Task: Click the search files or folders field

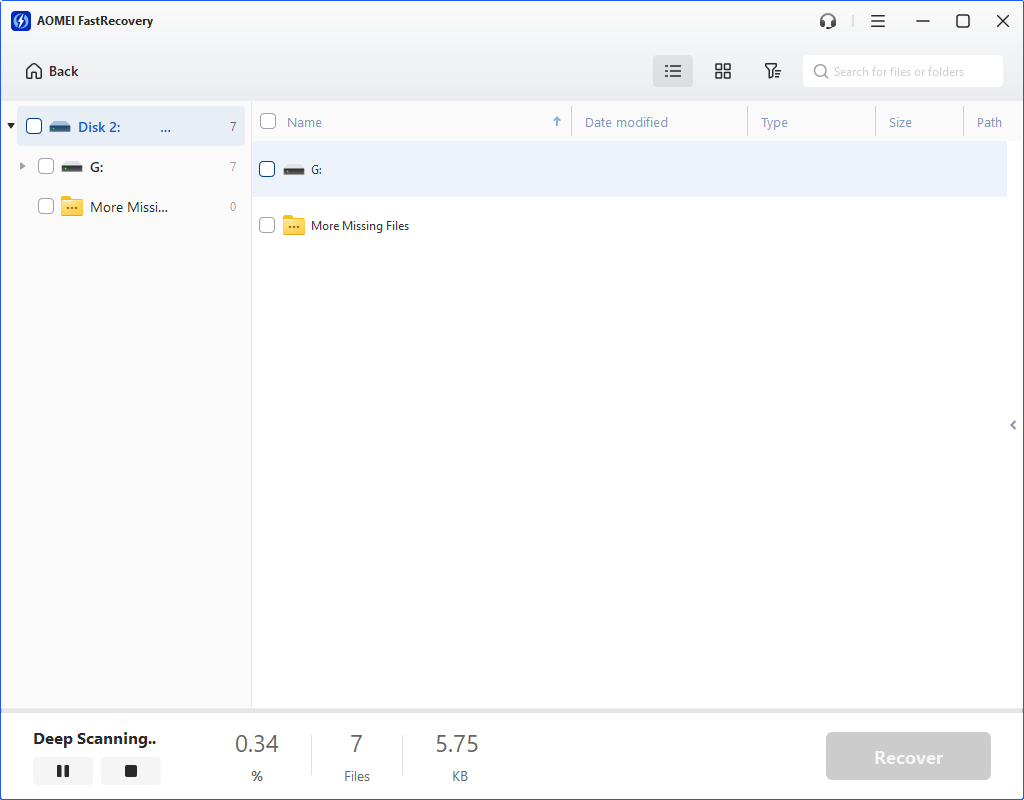Action: (x=902, y=71)
